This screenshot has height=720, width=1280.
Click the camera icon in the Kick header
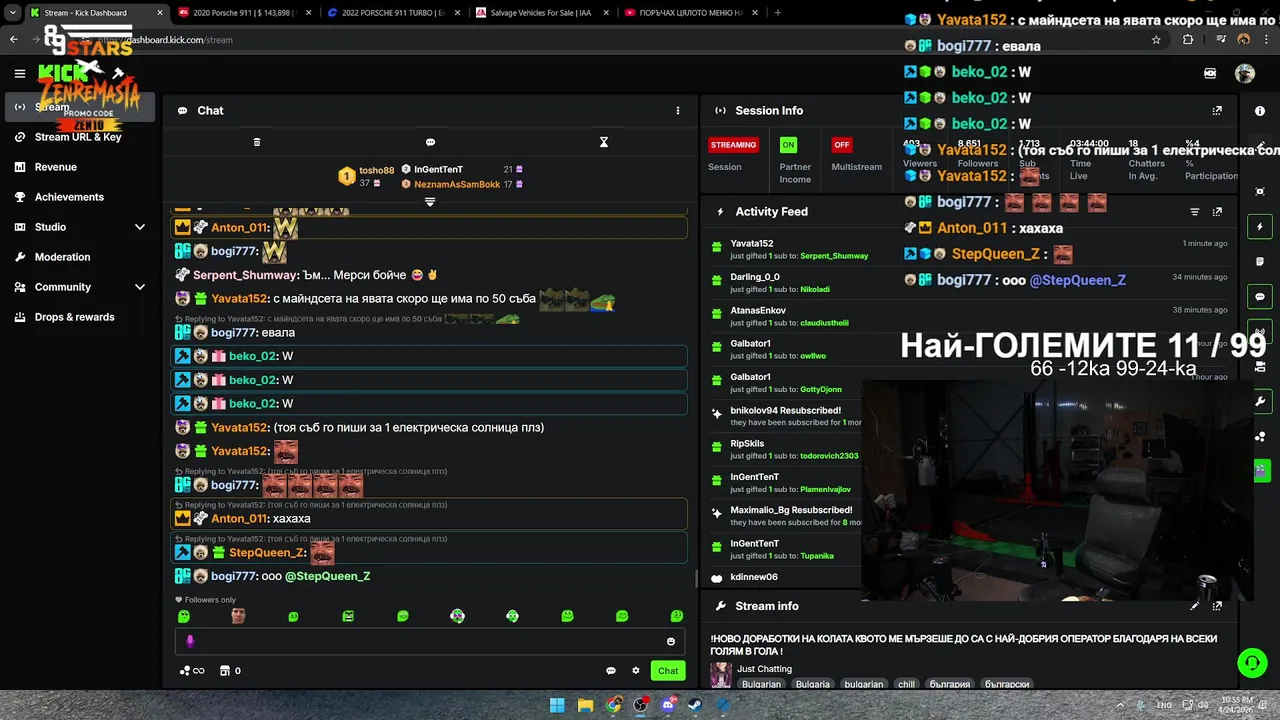tap(1210, 73)
